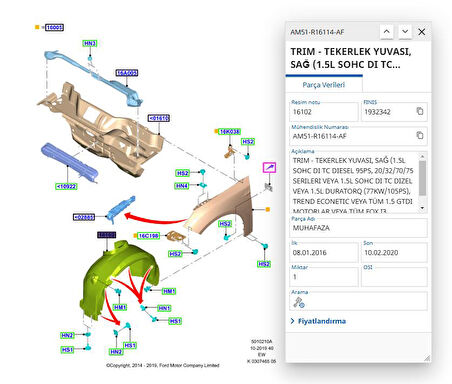This screenshot has height=384, width=452.
Task: Select the <10922 part label
Action: pos(66,186)
